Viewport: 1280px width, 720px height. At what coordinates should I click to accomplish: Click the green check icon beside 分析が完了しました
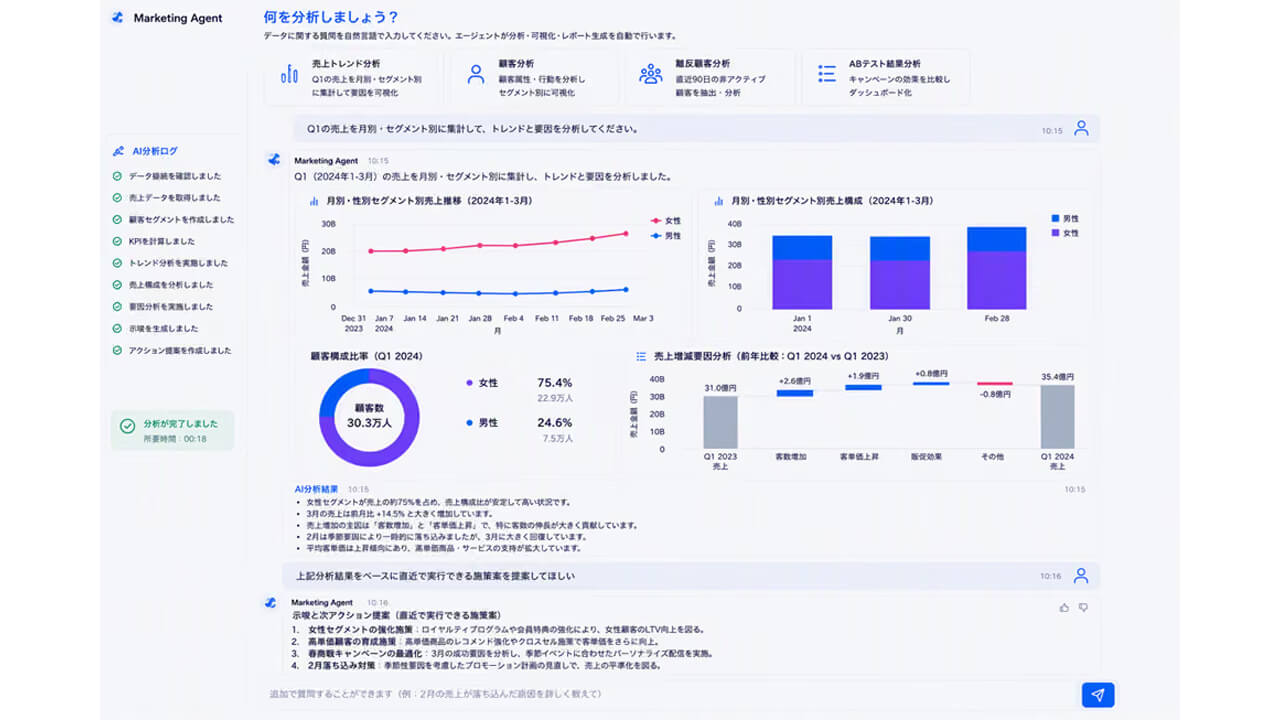coord(127,426)
